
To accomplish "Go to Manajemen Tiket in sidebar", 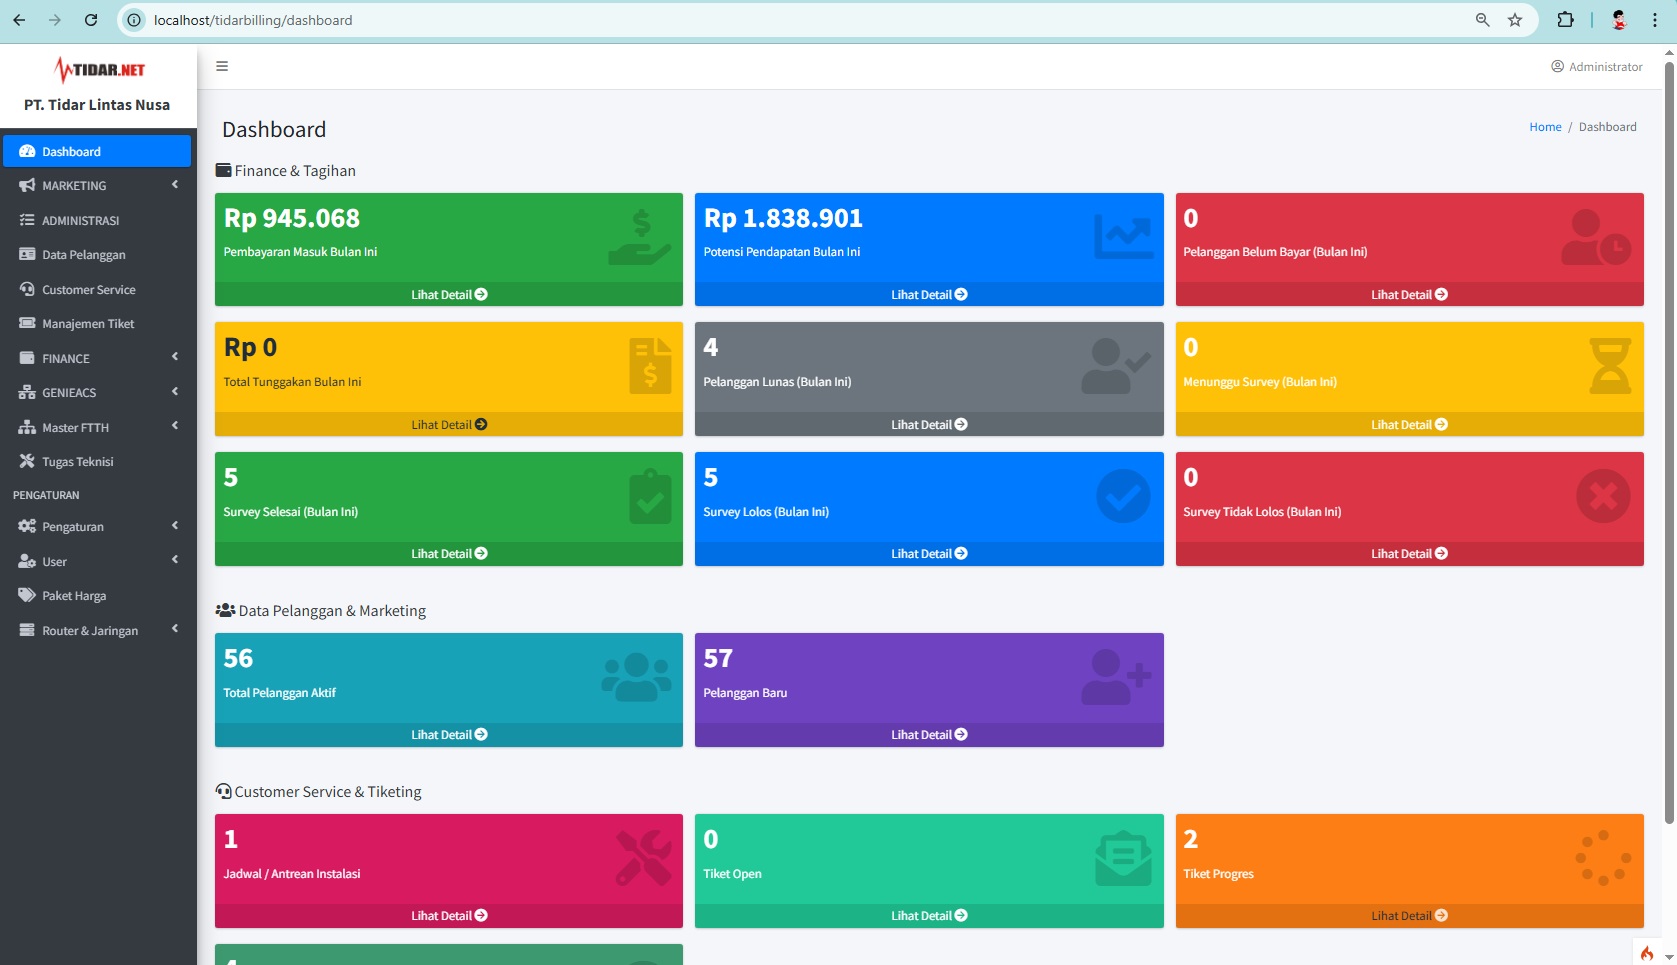I will [97, 323].
